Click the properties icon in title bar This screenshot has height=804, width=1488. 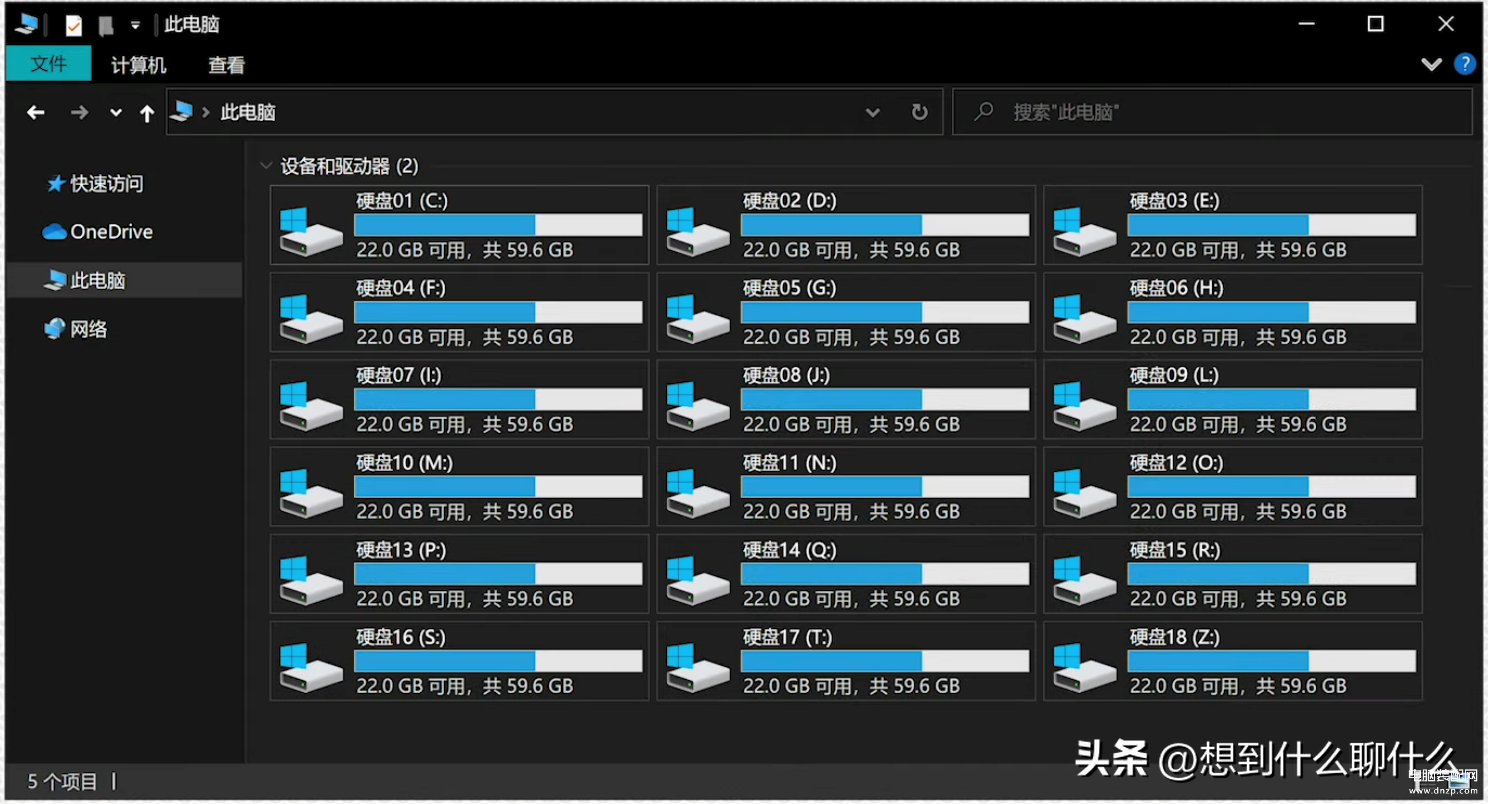pos(74,25)
